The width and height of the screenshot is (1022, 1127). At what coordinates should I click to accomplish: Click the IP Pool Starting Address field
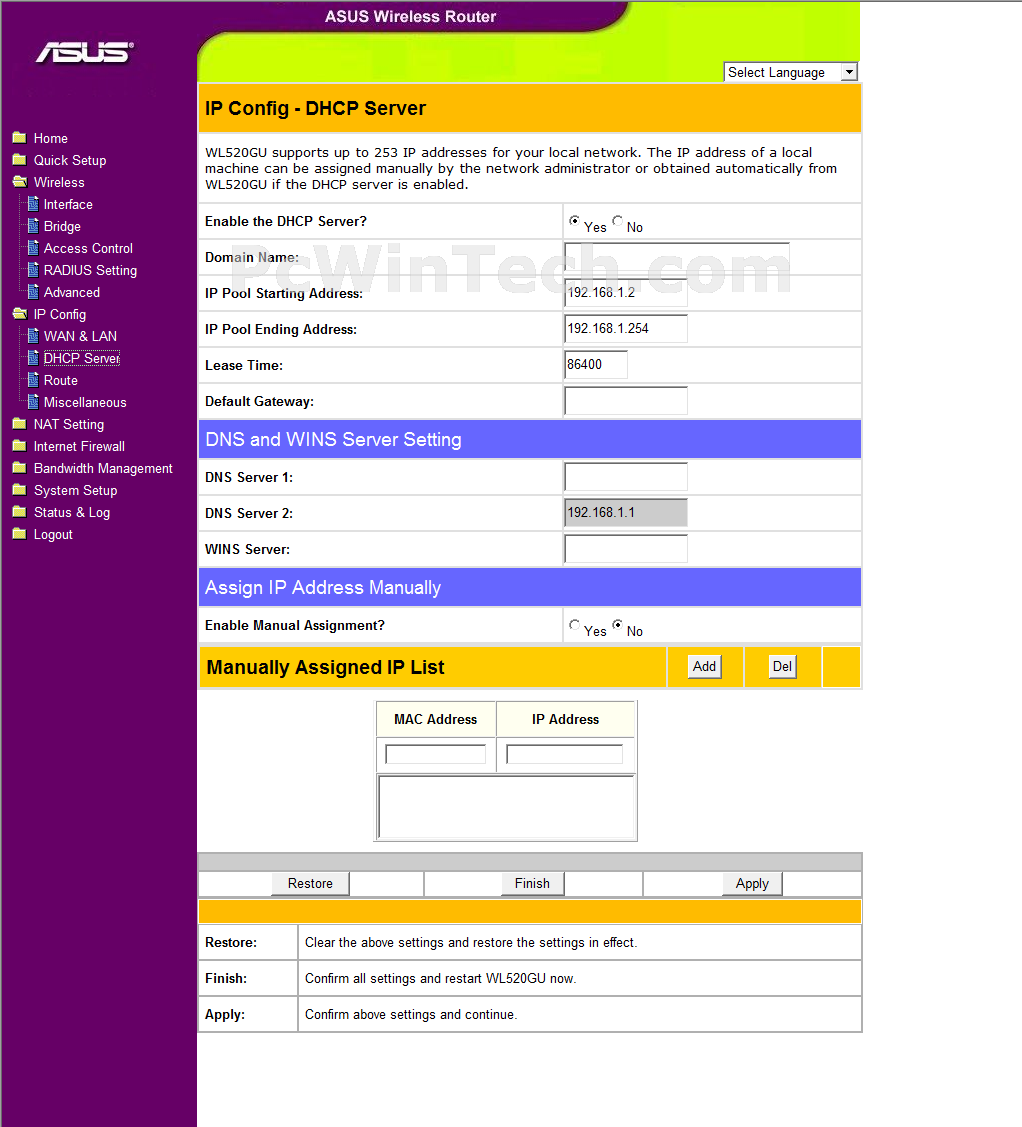pos(626,293)
